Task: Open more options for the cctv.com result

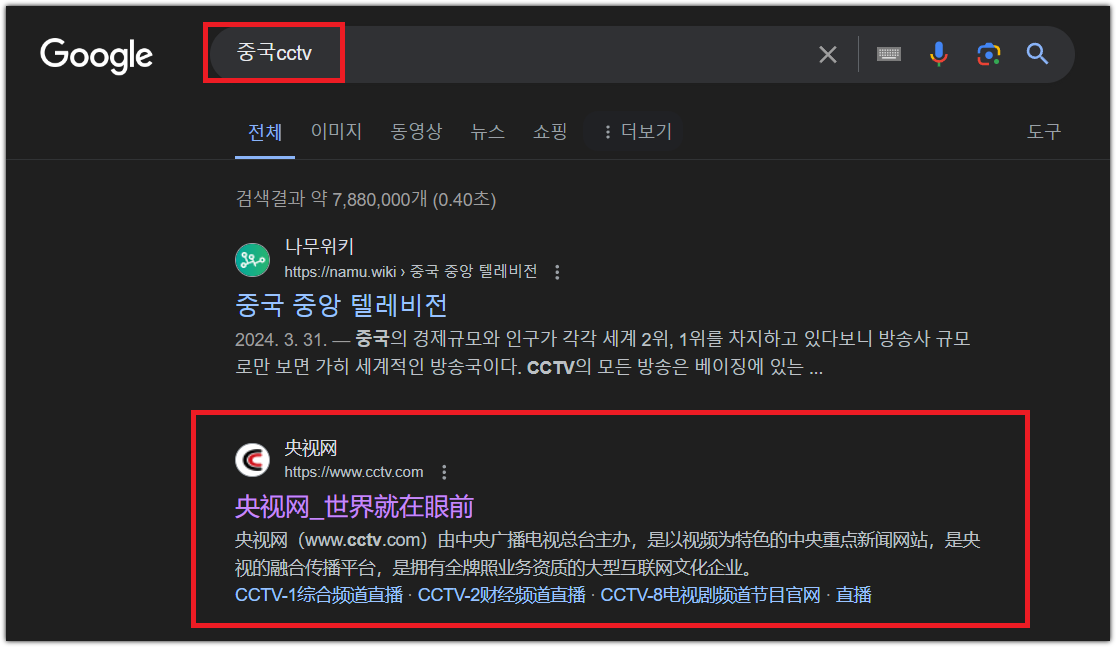Action: (444, 472)
